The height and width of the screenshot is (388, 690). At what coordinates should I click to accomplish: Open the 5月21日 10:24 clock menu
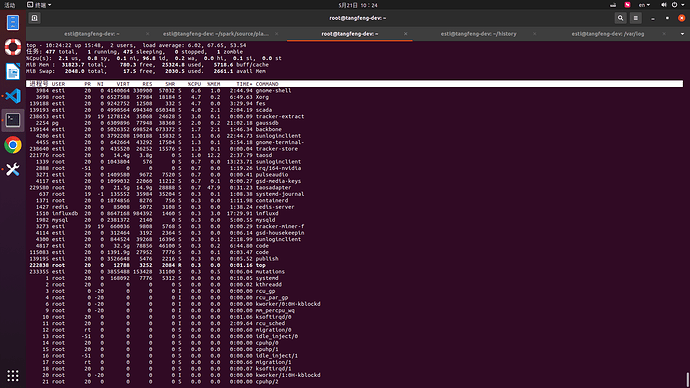tap(358, 5)
